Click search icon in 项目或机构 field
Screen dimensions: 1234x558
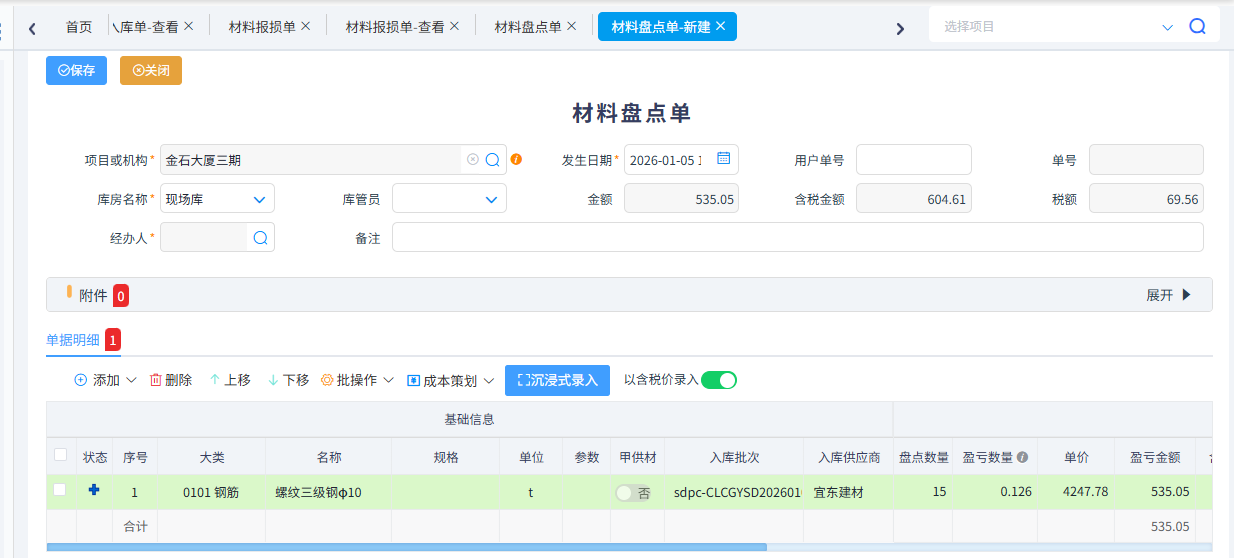pyautogui.click(x=492, y=160)
